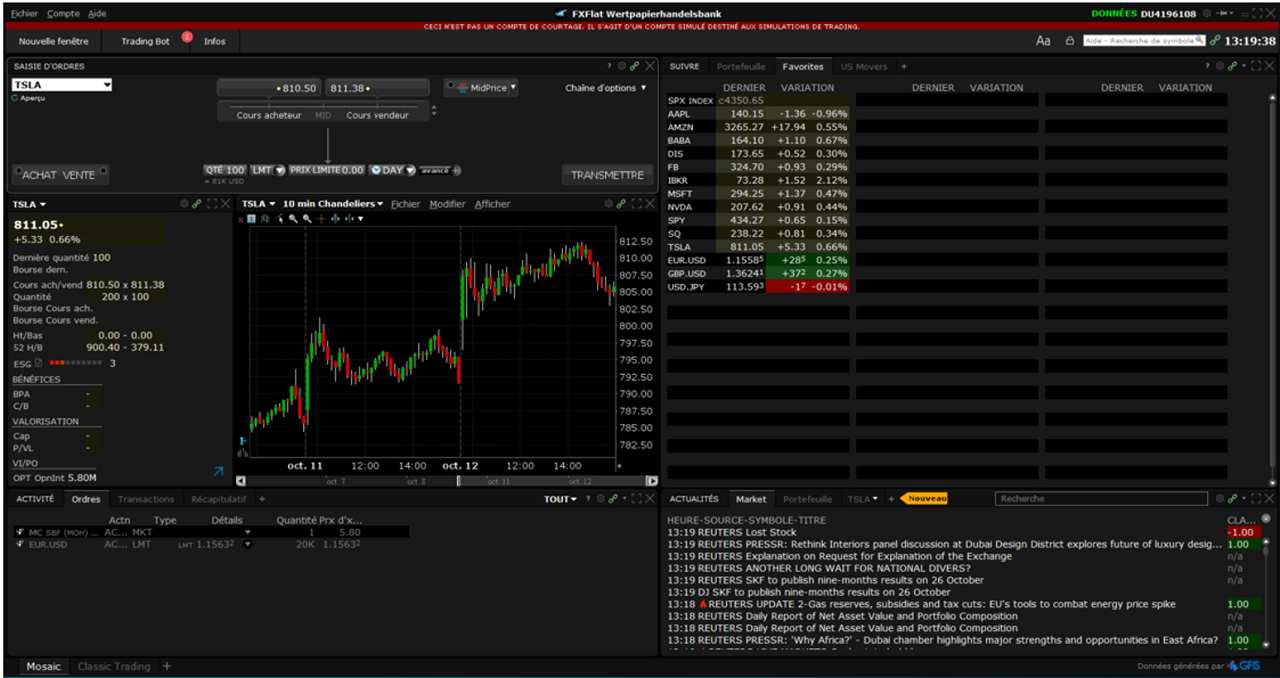Toggle icon on MC SBF order row
1280x678 pixels.
point(20,532)
